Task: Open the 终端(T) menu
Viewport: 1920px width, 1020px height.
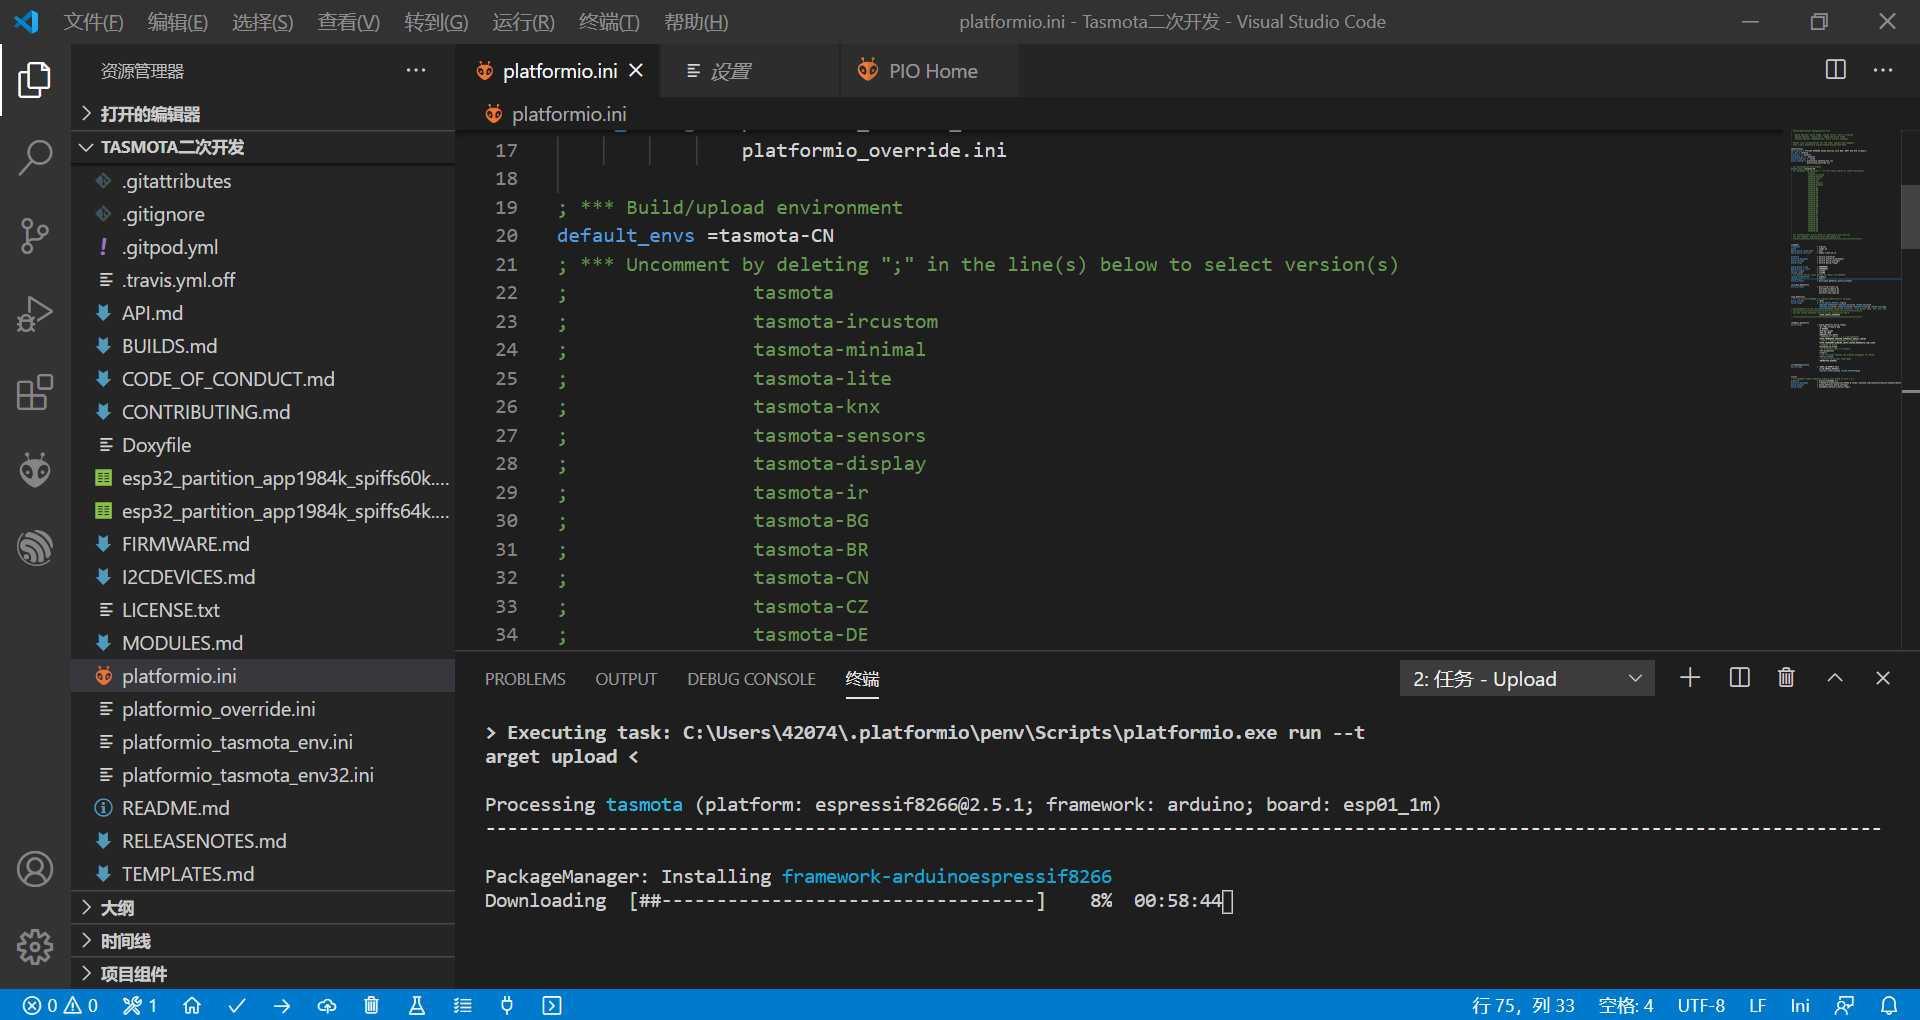Action: pos(609,22)
